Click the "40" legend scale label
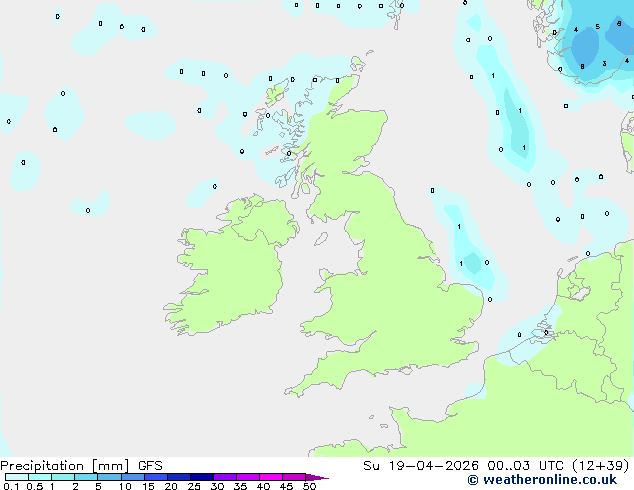Image resolution: width=634 pixels, height=490 pixels. click(263, 486)
